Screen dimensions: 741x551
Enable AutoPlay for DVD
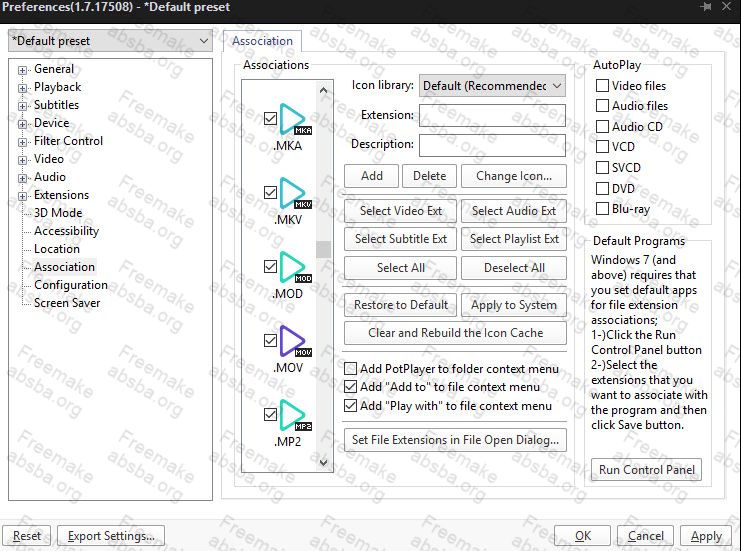[x=602, y=189]
